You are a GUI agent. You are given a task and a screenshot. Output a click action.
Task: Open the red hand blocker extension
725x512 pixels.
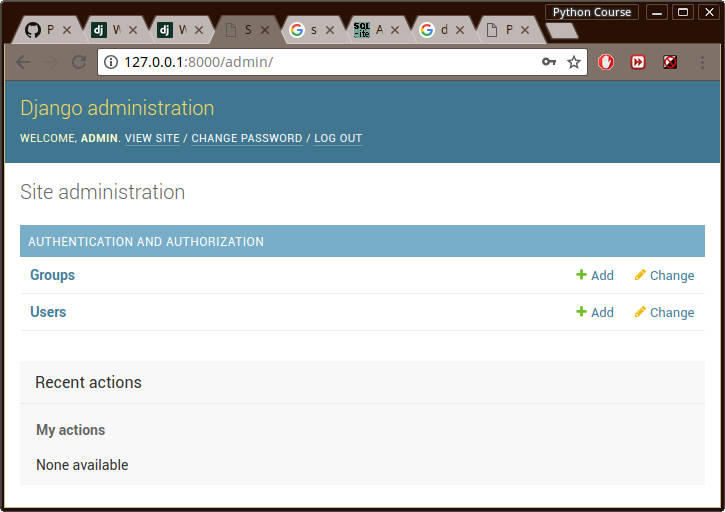(x=606, y=62)
